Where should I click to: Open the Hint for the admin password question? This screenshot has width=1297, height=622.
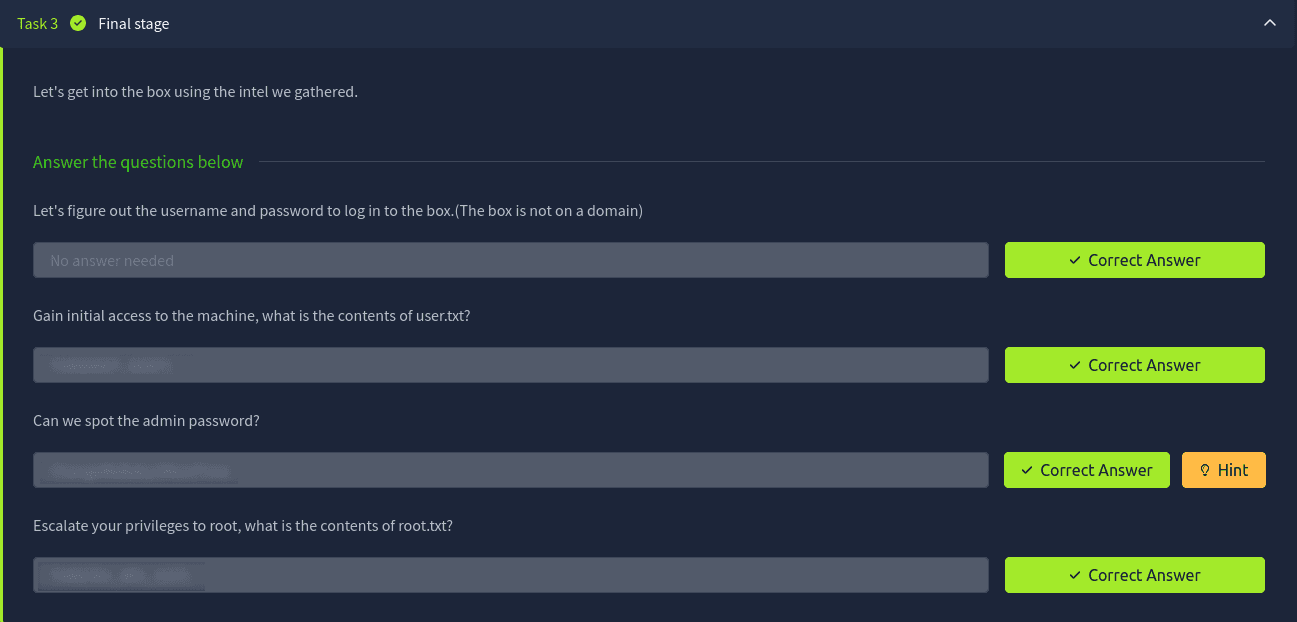click(1223, 470)
